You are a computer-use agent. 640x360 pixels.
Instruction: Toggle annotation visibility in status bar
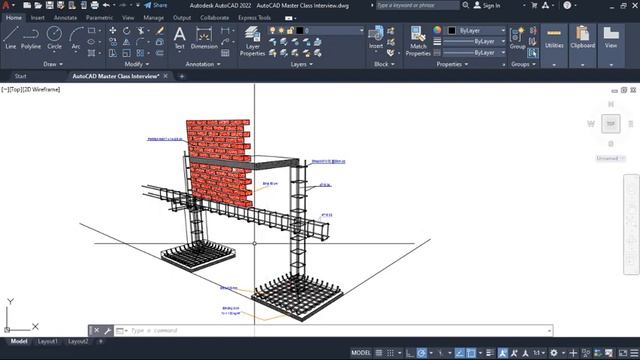pos(502,353)
